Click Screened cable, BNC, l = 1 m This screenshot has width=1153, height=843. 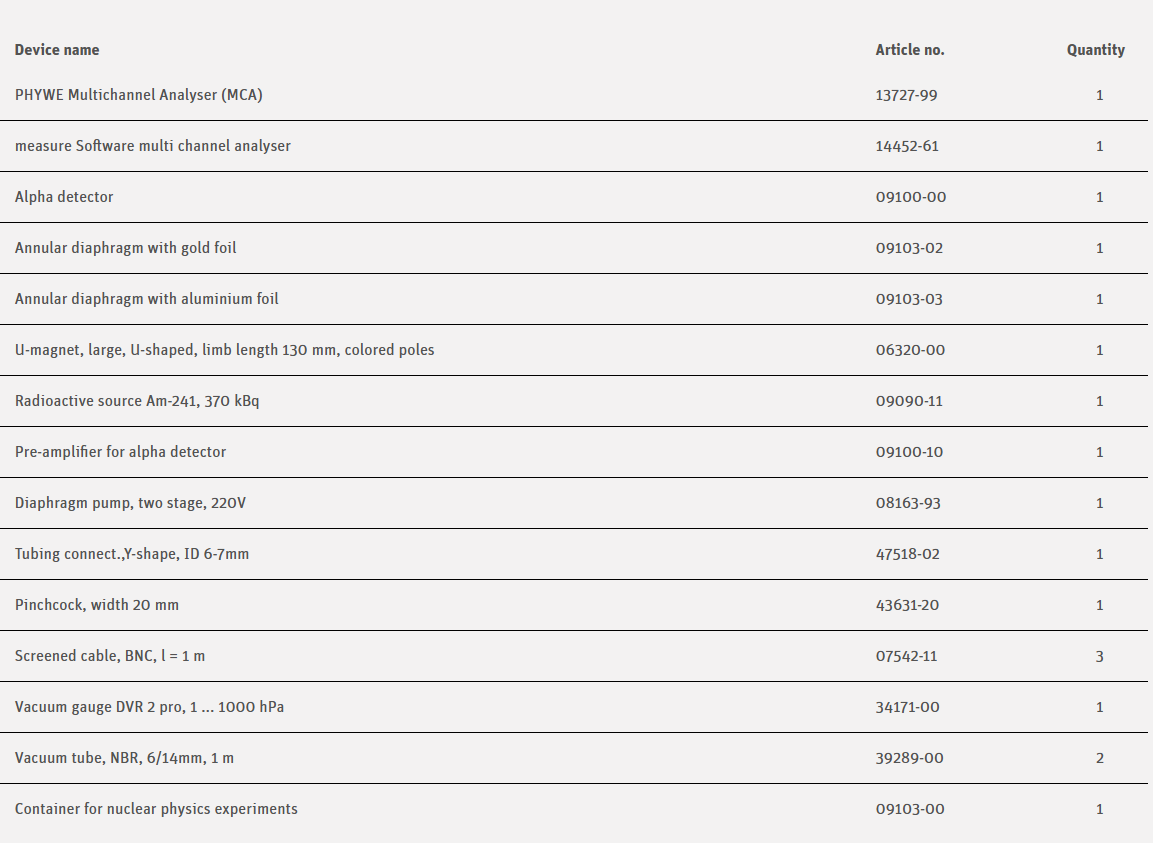[110, 656]
